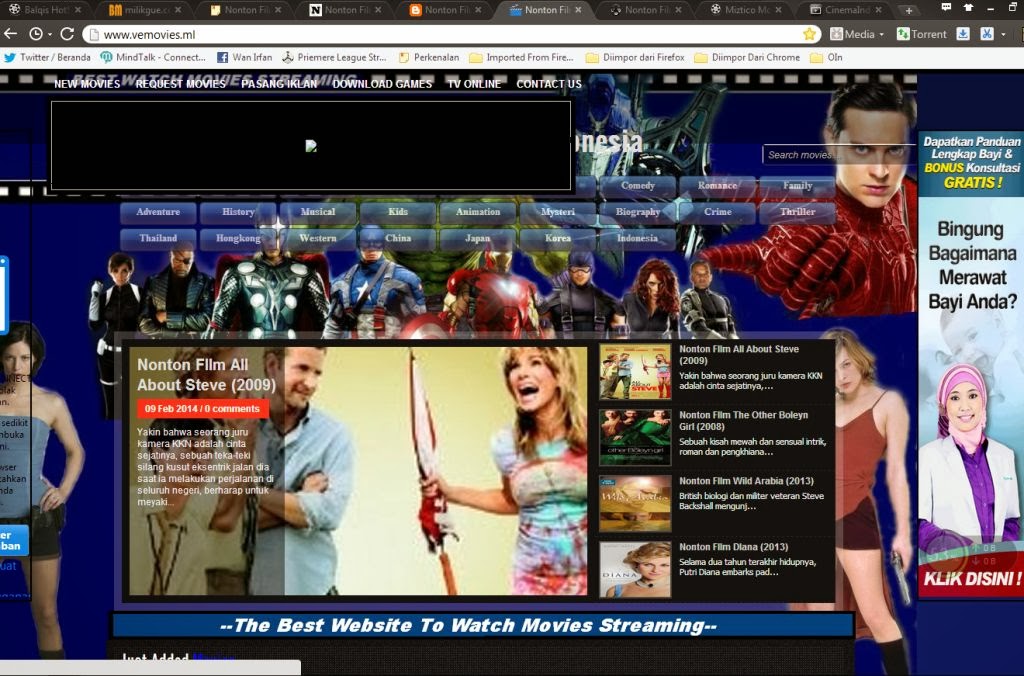
Task: Open DOWNLOAD GAMES menu item
Action: point(382,84)
